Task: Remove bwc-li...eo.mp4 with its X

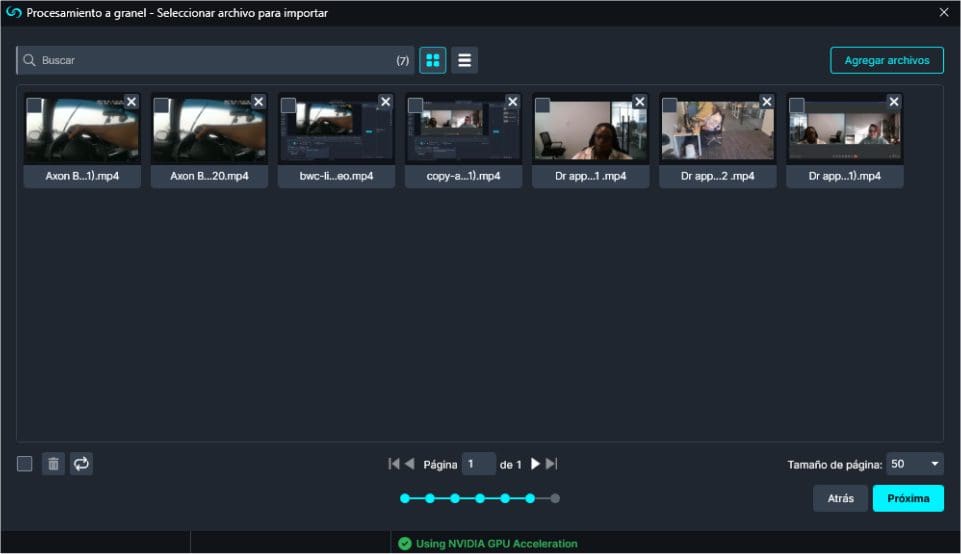Action: tap(386, 102)
